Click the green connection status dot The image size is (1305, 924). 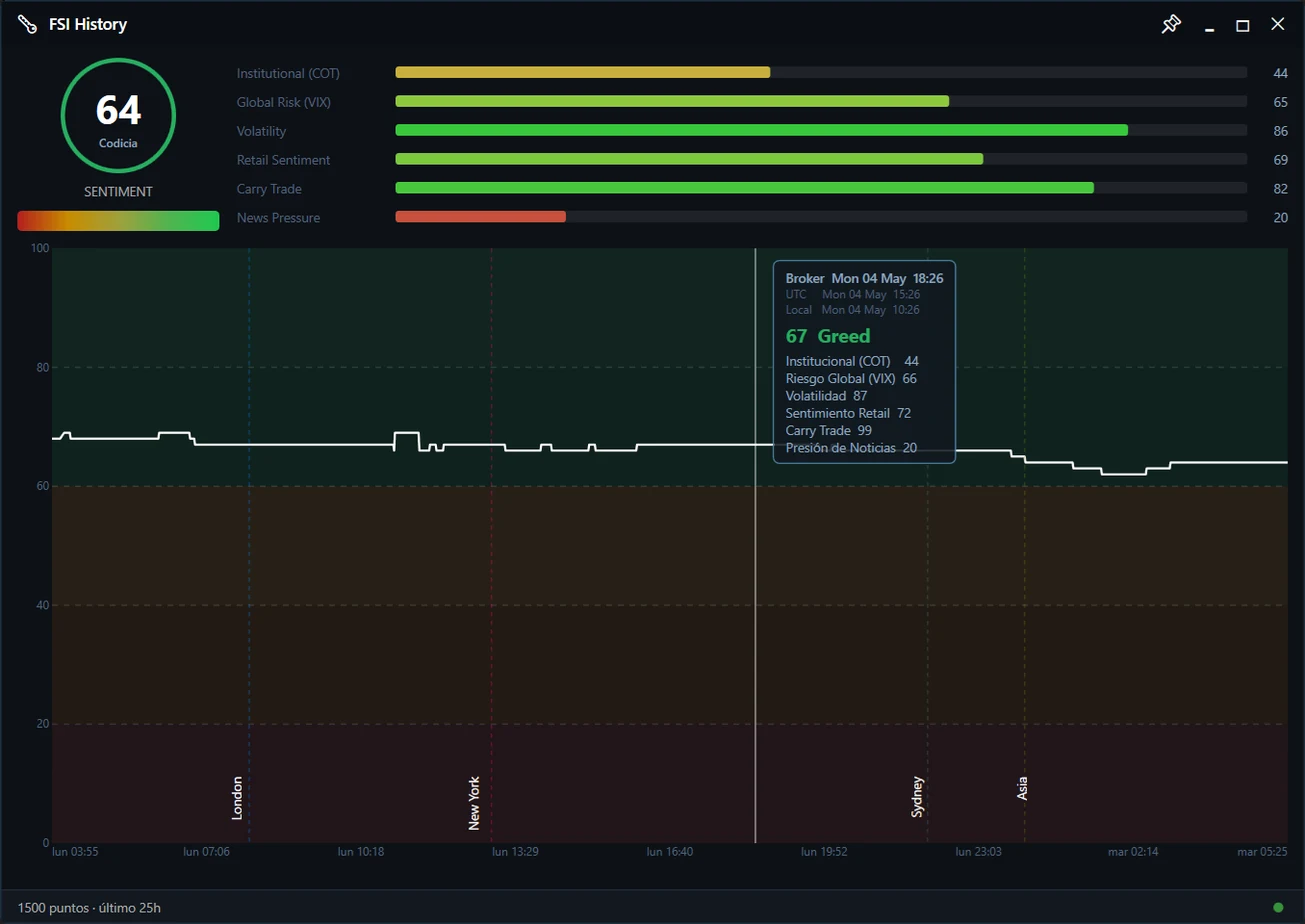click(x=1278, y=907)
